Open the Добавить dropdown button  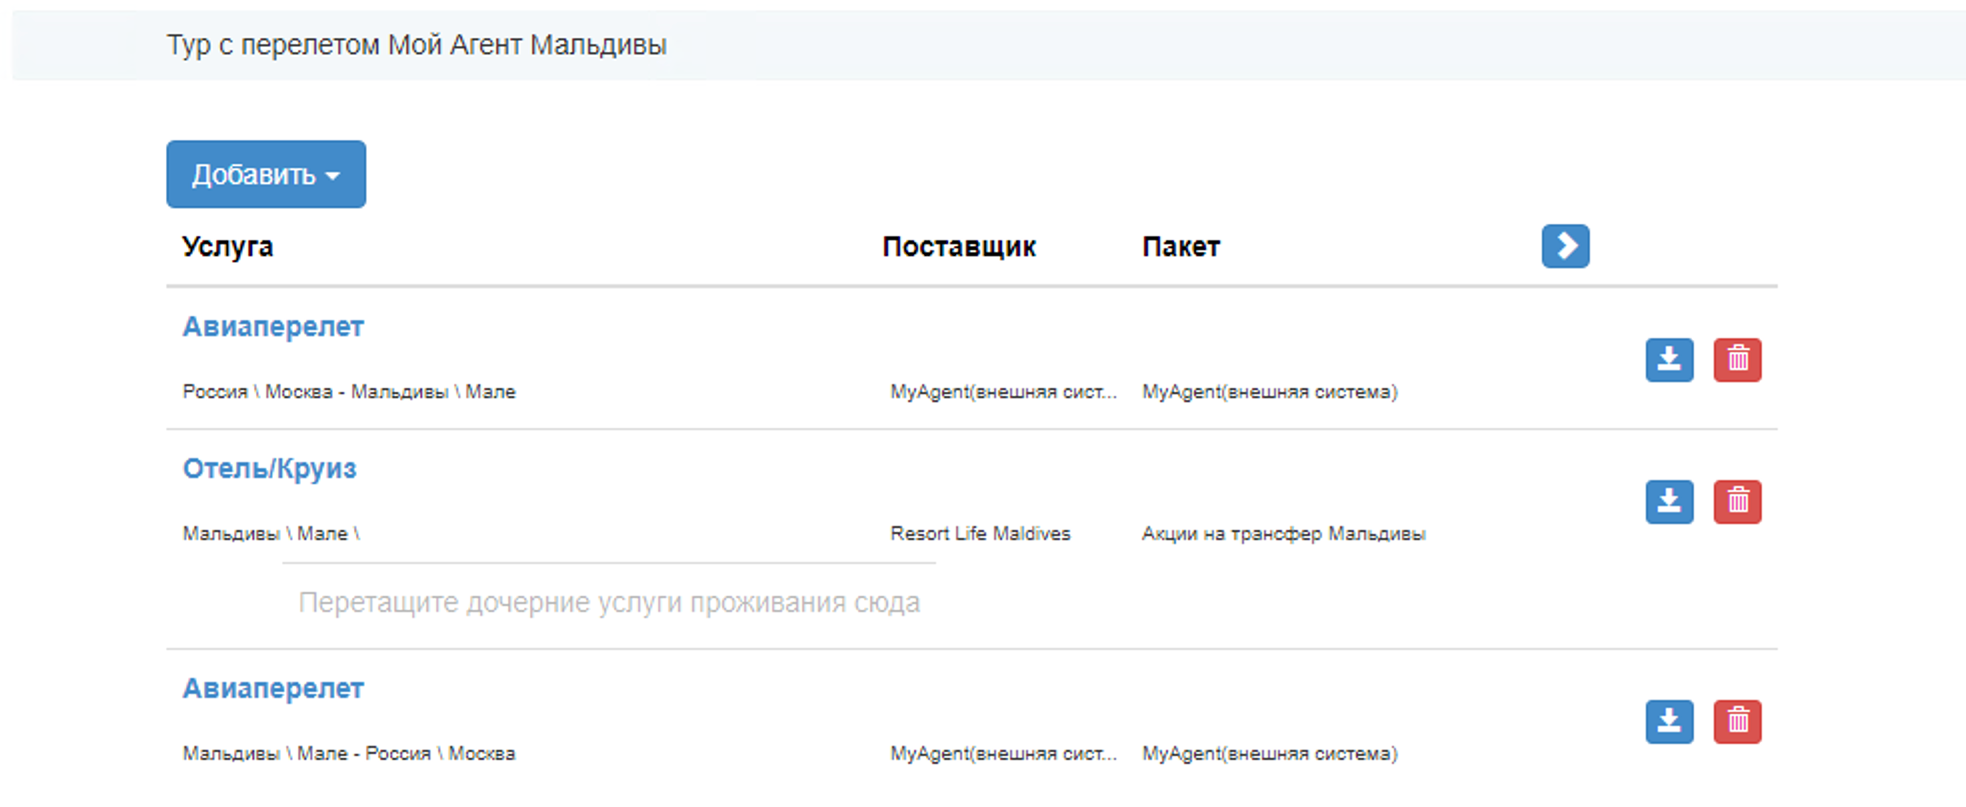click(x=265, y=174)
